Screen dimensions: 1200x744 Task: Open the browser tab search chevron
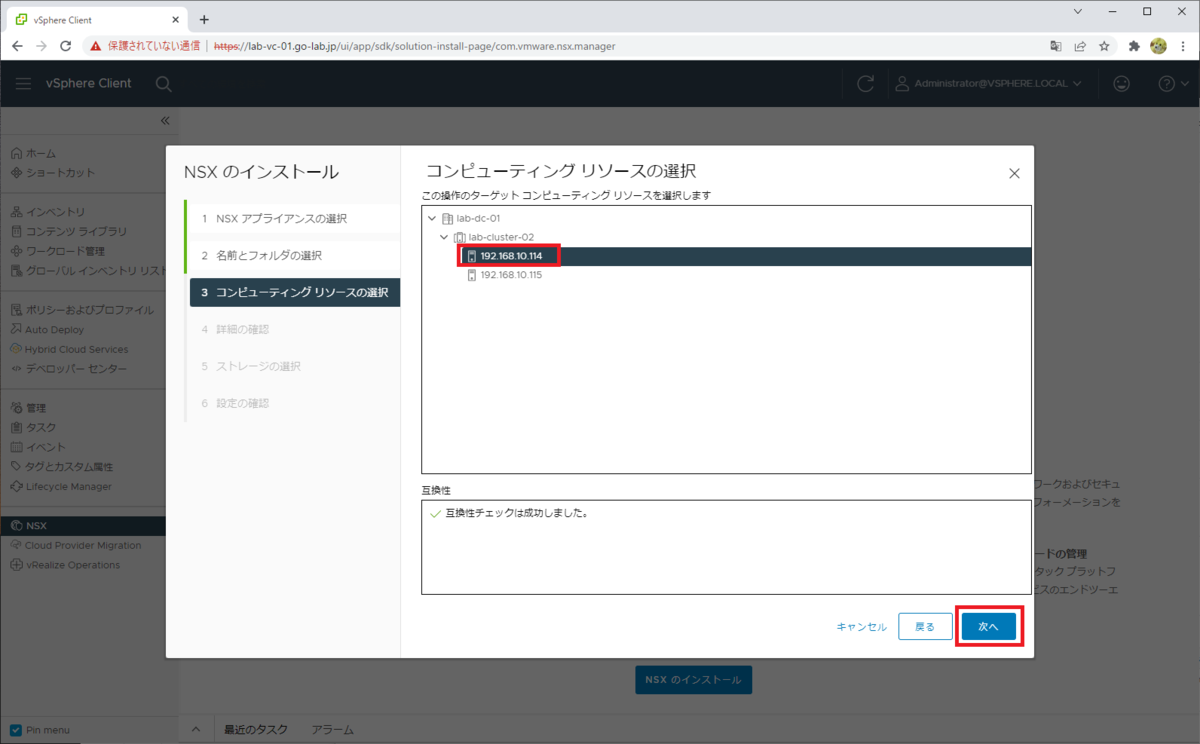coord(1078,12)
